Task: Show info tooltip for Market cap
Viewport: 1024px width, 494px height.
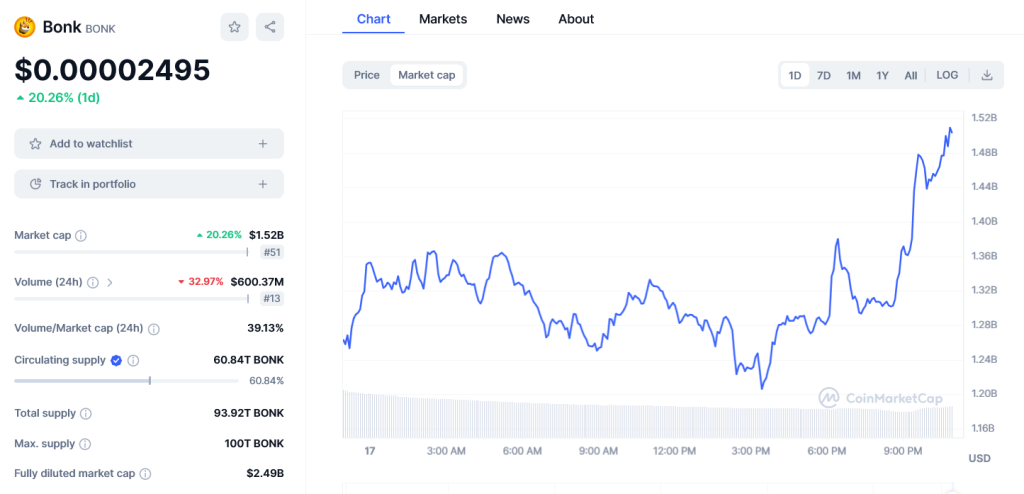Action: [x=81, y=235]
